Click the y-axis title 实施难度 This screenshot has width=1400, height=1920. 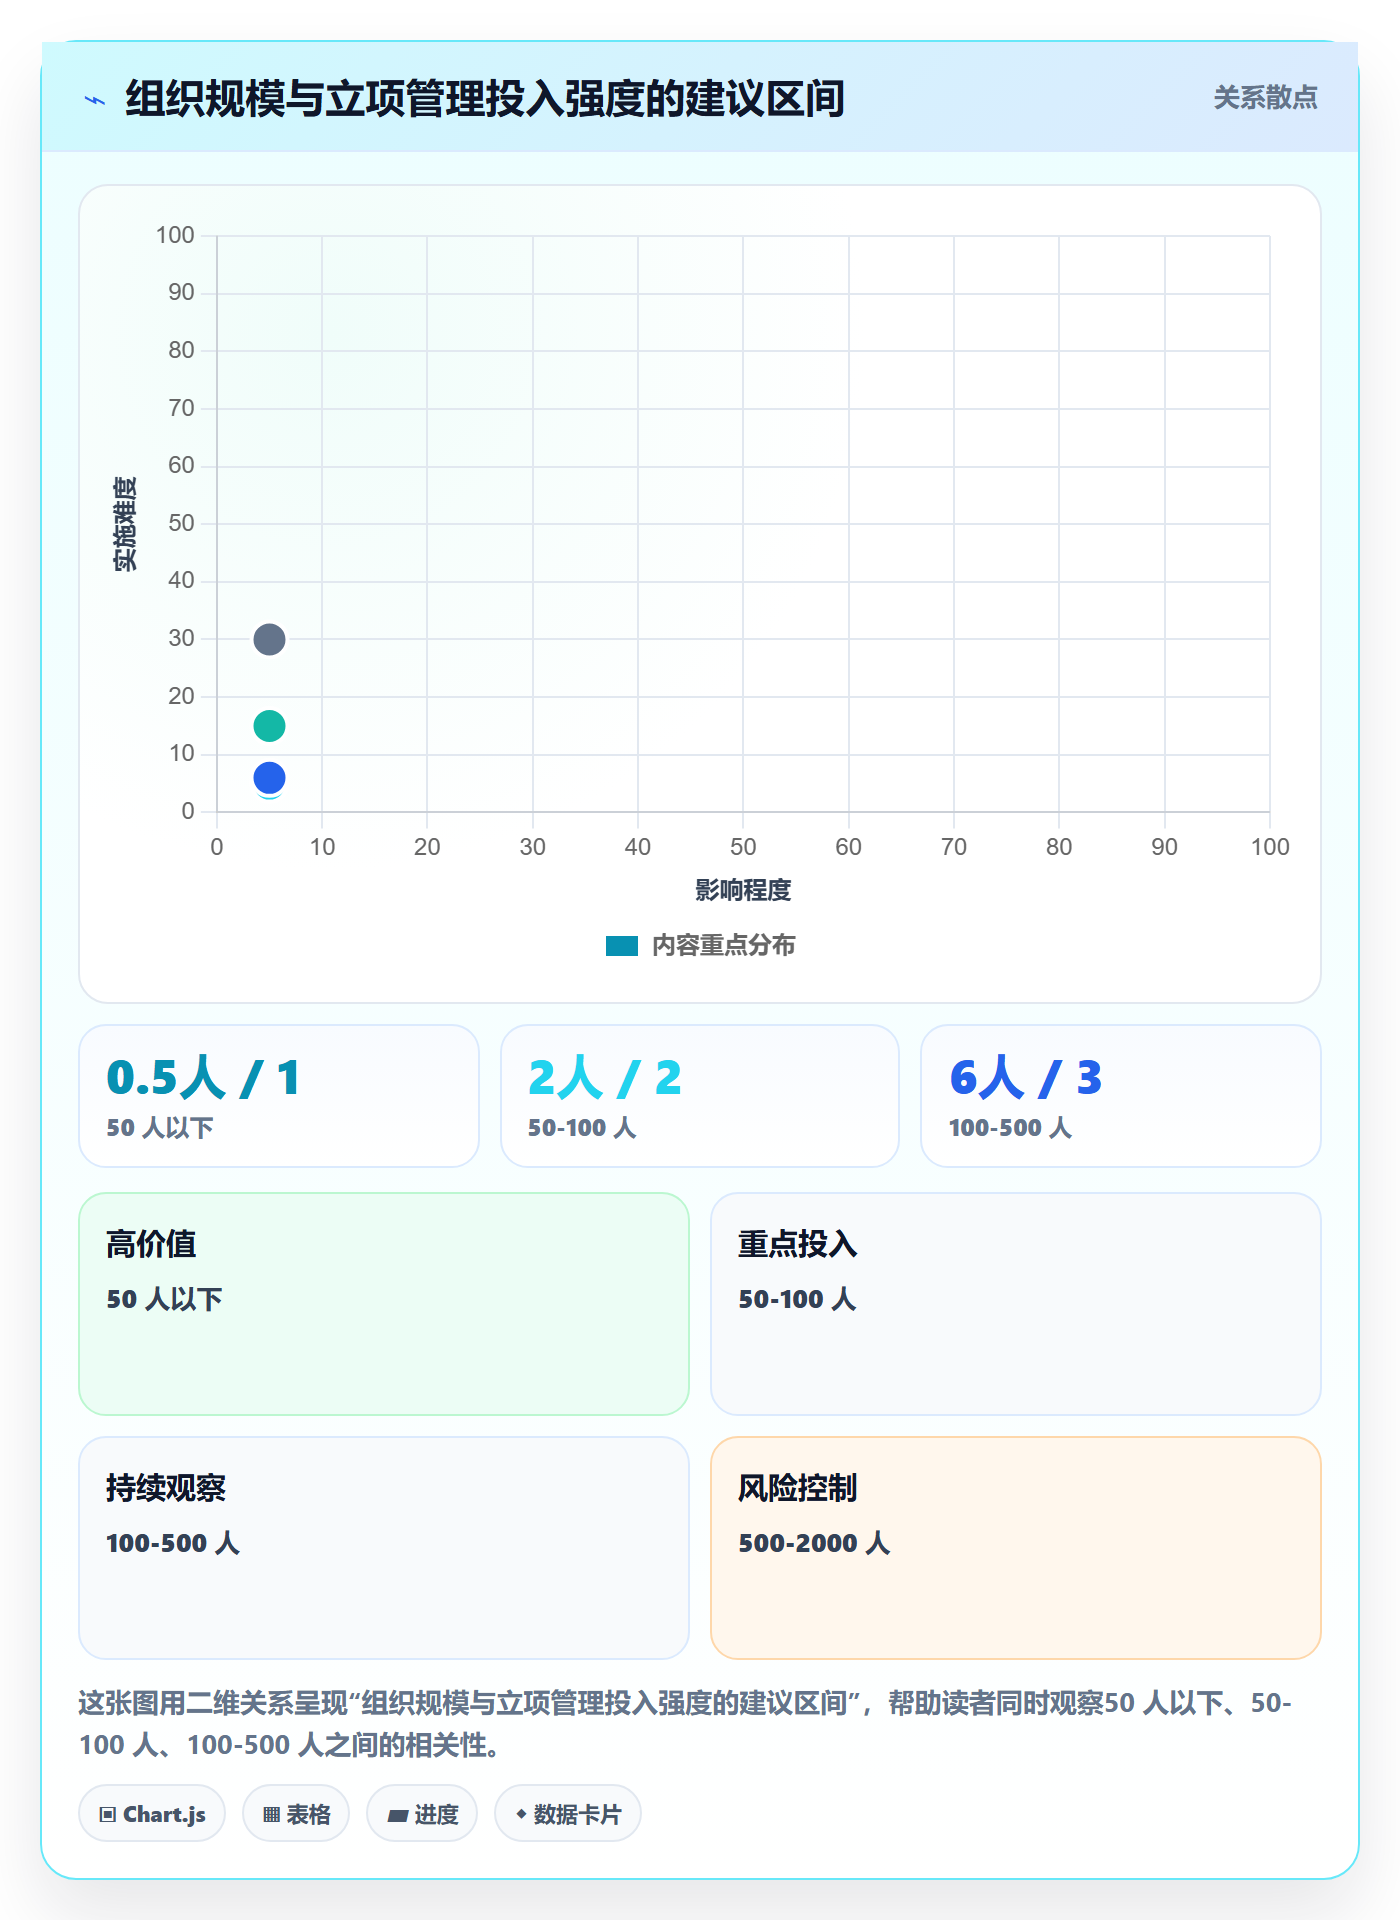click(125, 524)
